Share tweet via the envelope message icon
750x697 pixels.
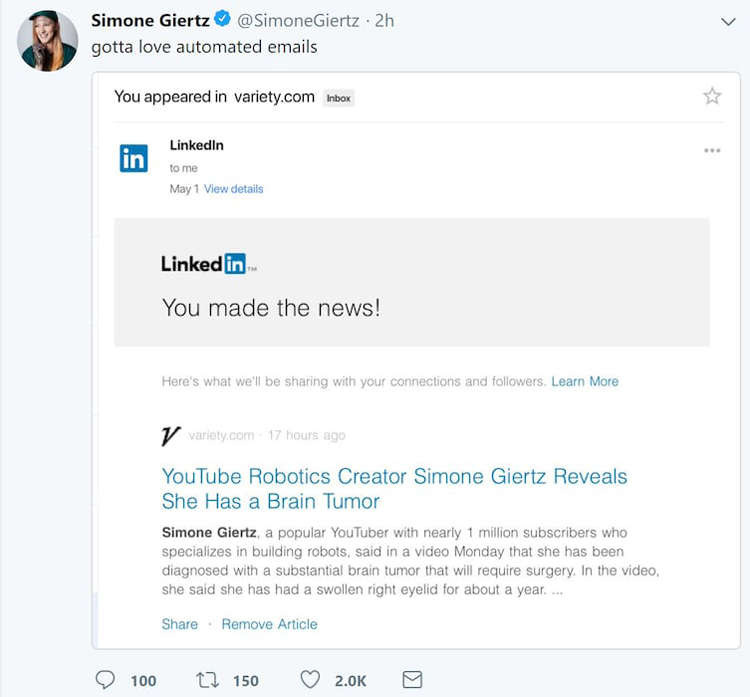[411, 680]
